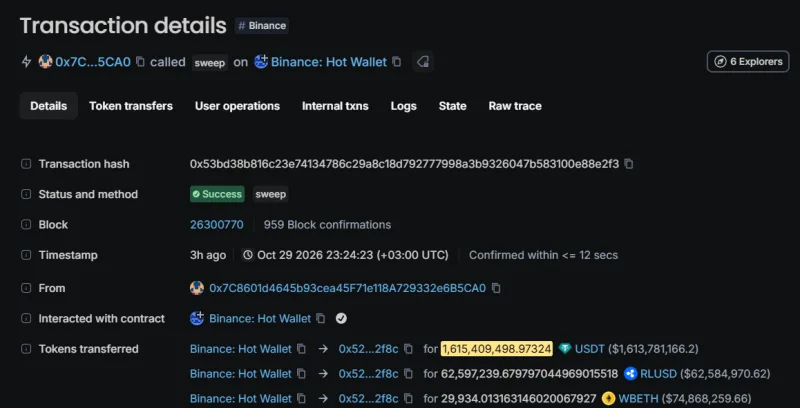This screenshot has width=800, height=408.
Task: Open 0x52...2f8c recipient in WBETH row
Action: click(368, 398)
